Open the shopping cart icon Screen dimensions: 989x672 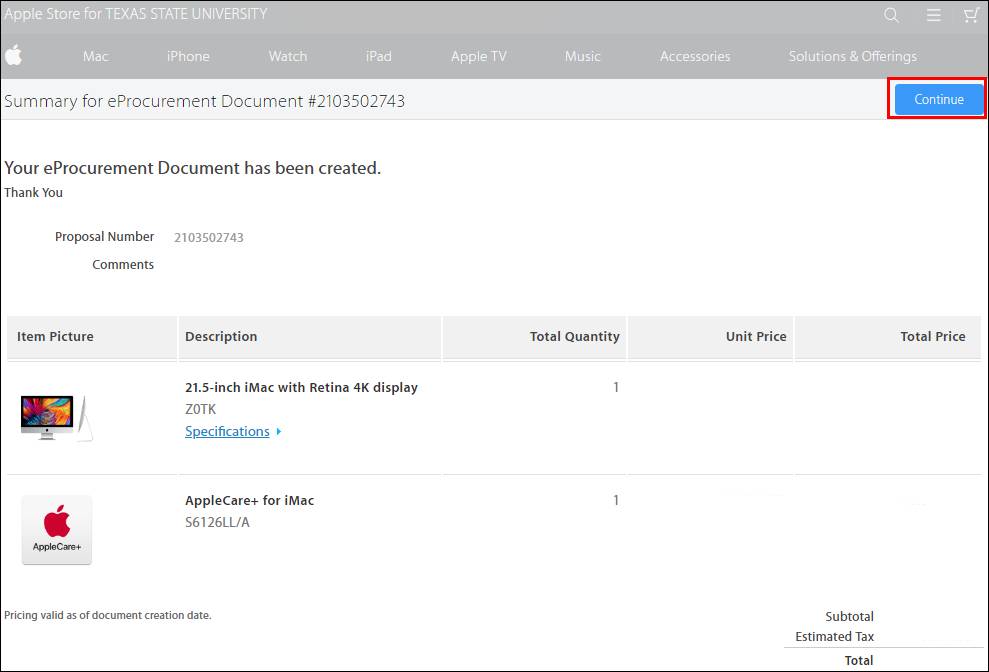coord(971,15)
